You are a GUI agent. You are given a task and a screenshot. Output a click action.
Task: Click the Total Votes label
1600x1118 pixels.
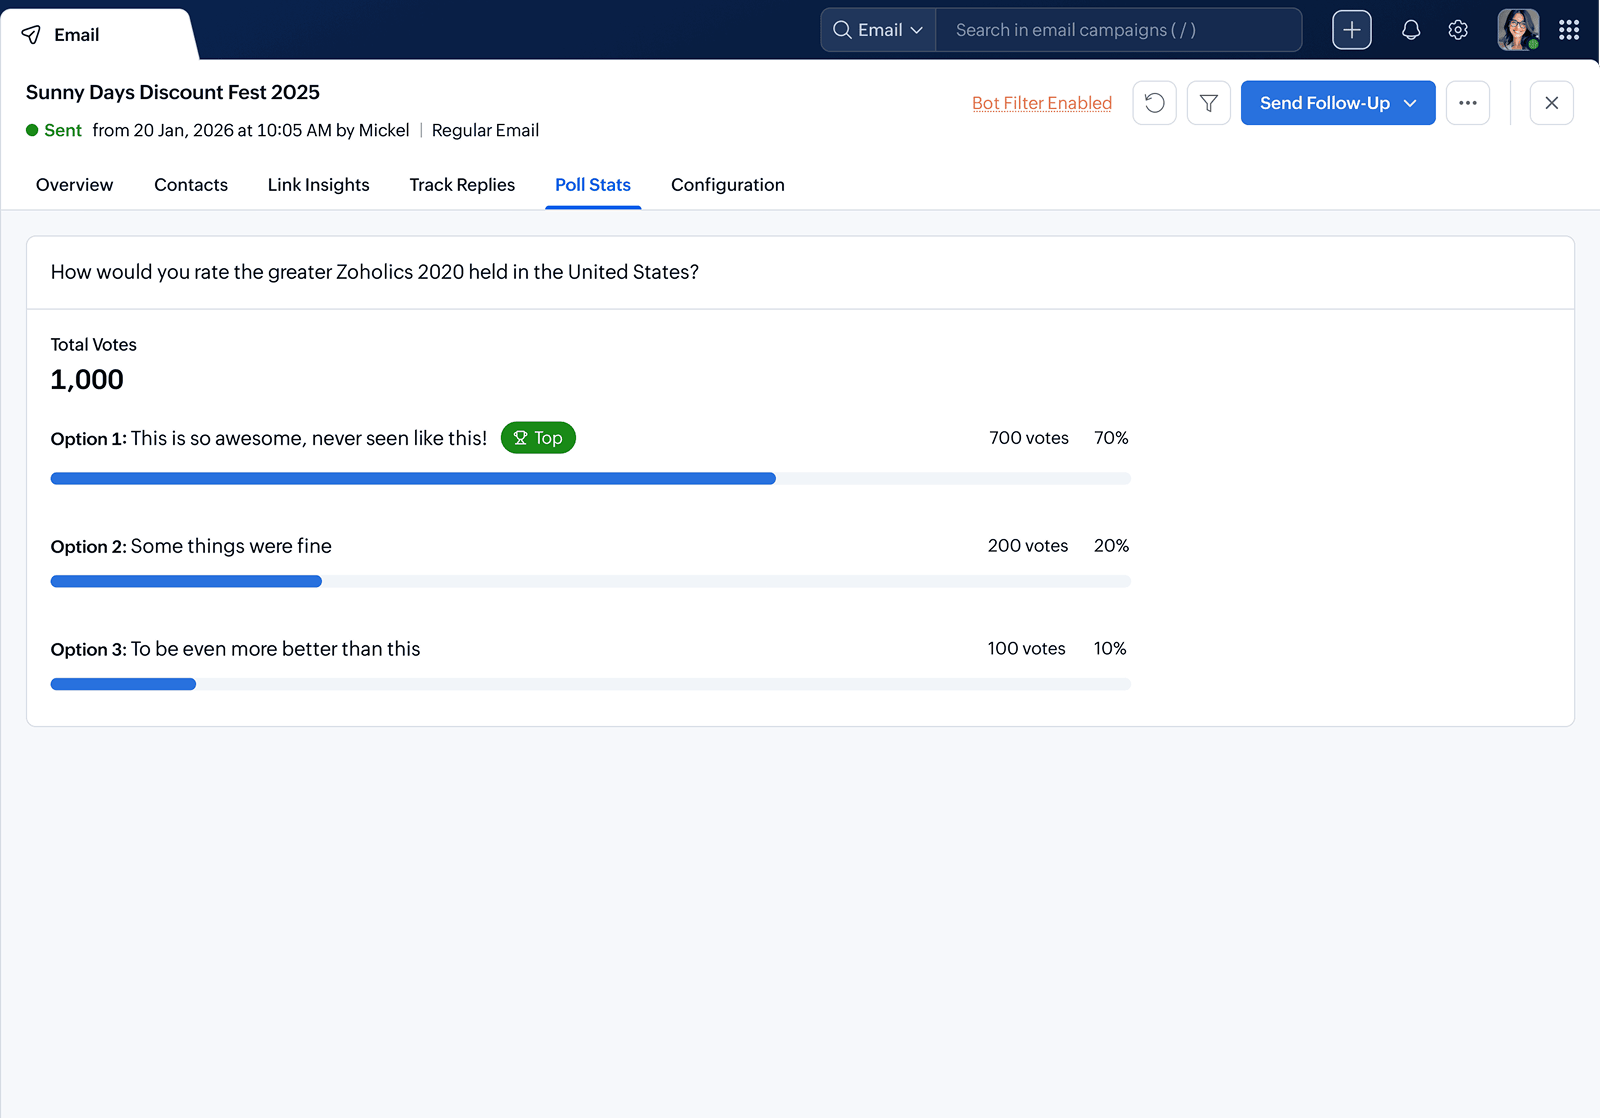[x=94, y=345]
